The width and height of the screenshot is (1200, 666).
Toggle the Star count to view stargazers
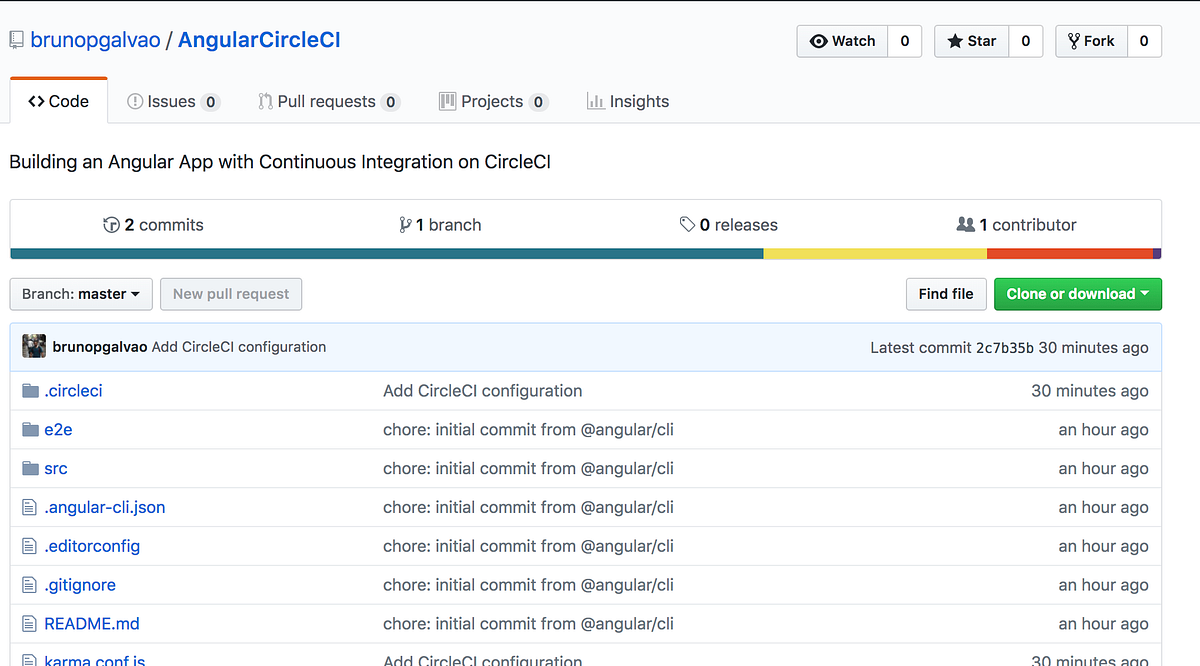pos(1024,41)
